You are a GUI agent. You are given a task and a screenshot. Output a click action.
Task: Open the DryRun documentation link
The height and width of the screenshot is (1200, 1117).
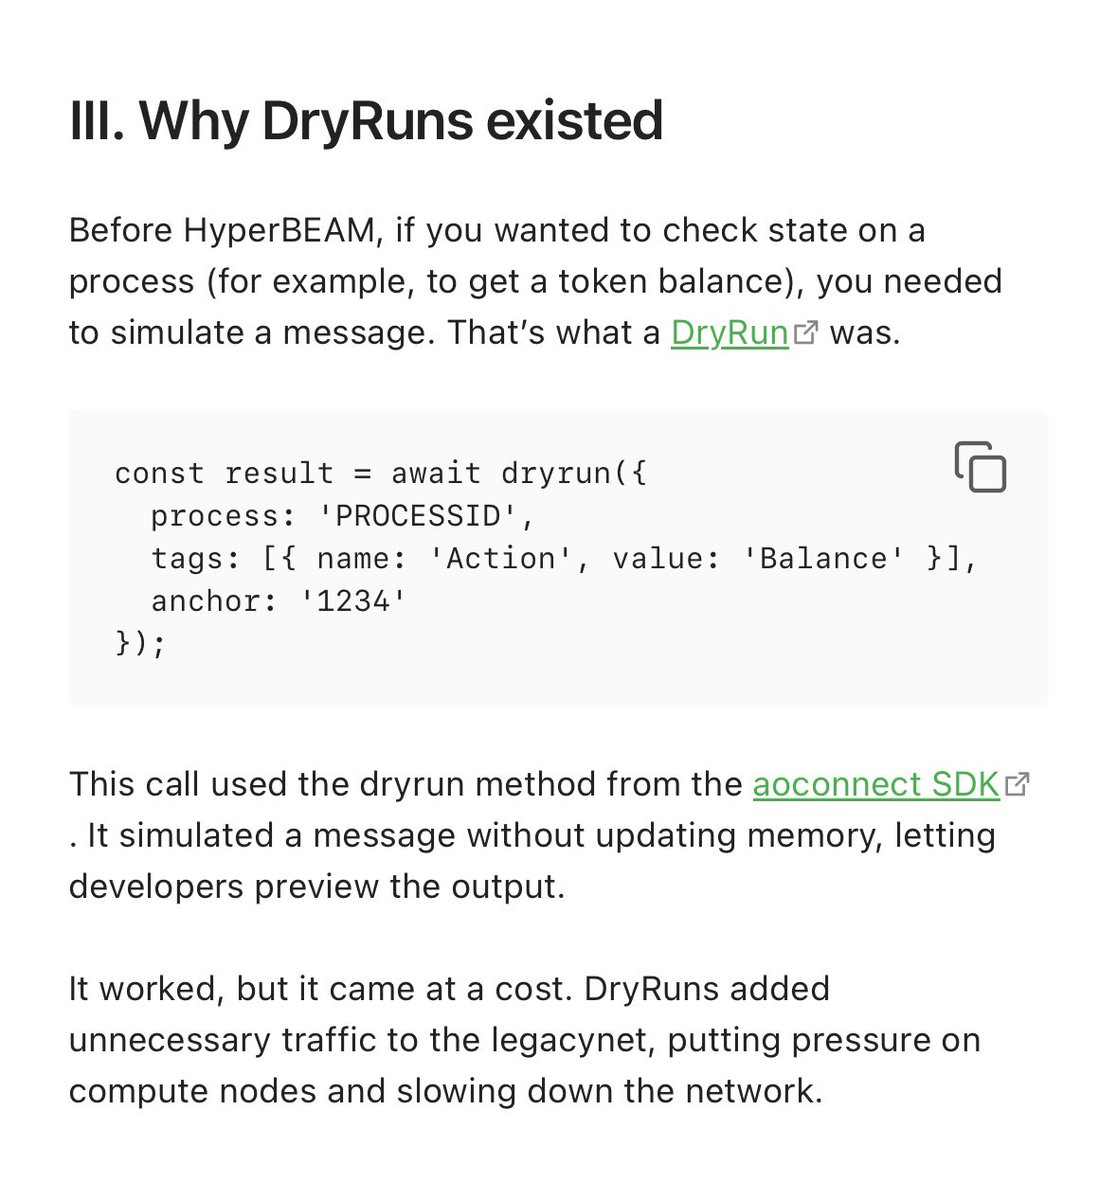730,333
